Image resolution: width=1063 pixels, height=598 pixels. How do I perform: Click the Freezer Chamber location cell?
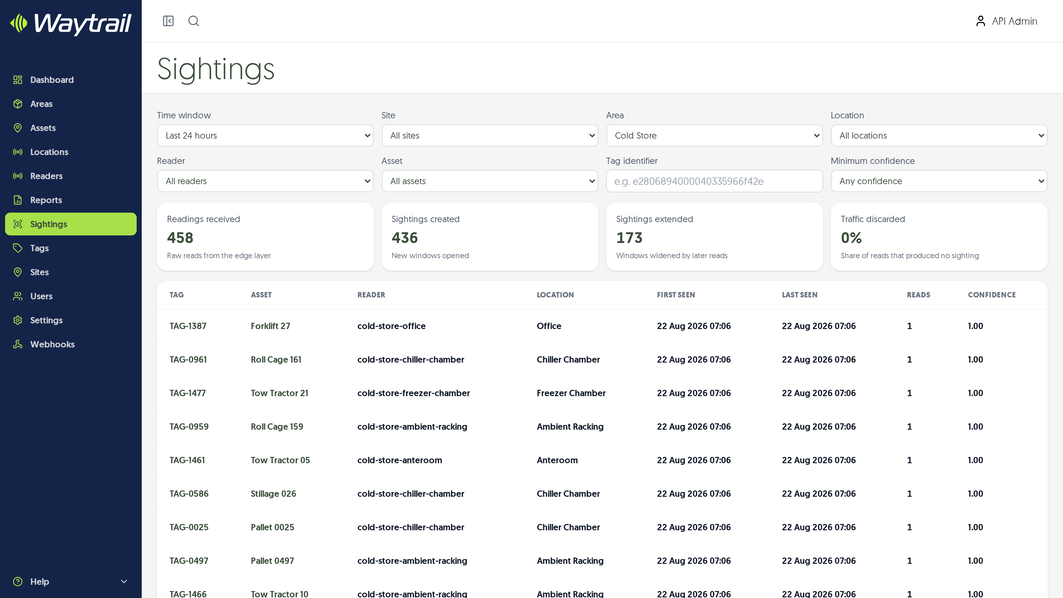coord(571,393)
